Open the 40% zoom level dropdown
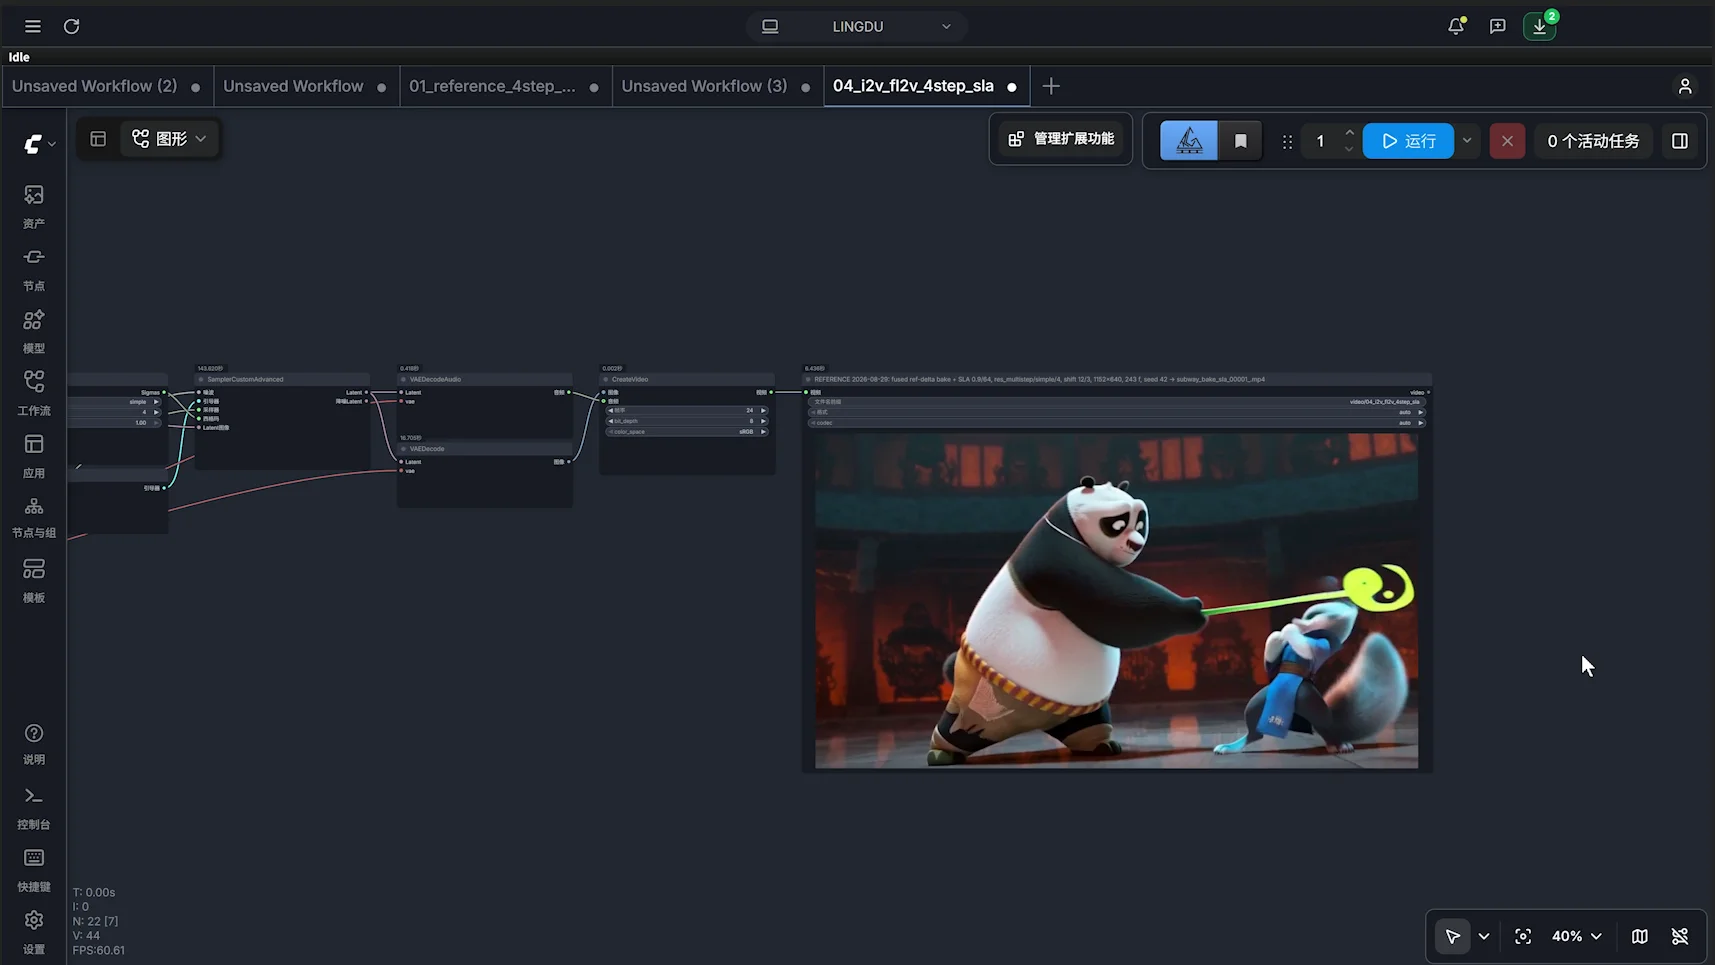1715x965 pixels. pyautogui.click(x=1576, y=936)
